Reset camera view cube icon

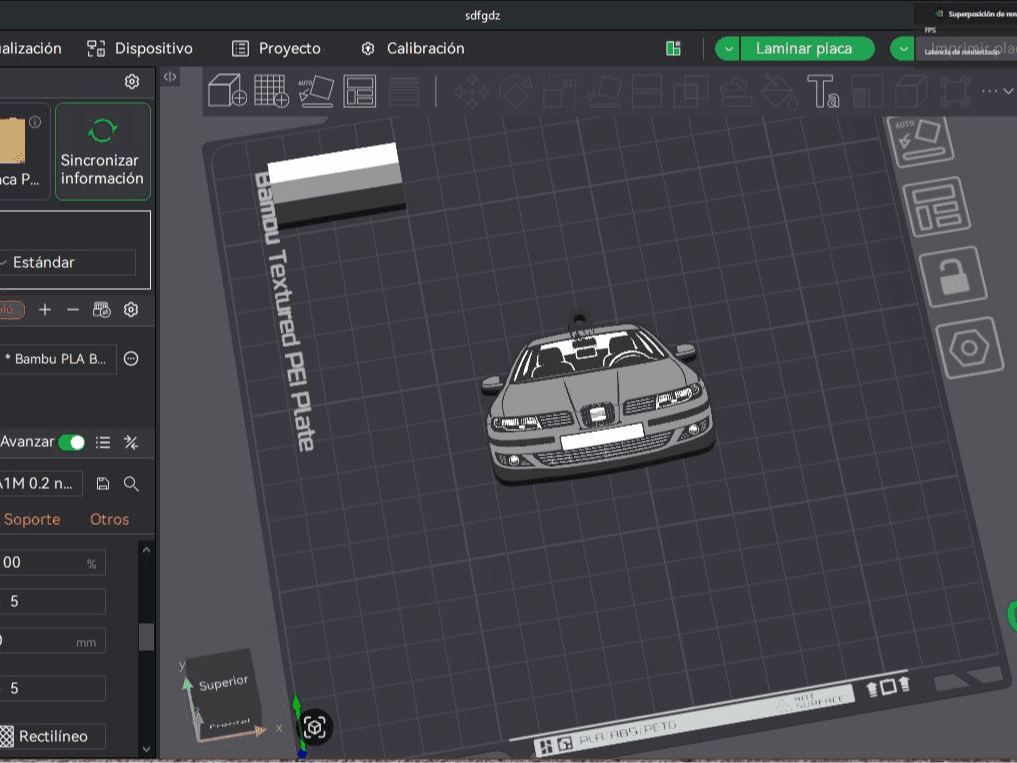315,727
